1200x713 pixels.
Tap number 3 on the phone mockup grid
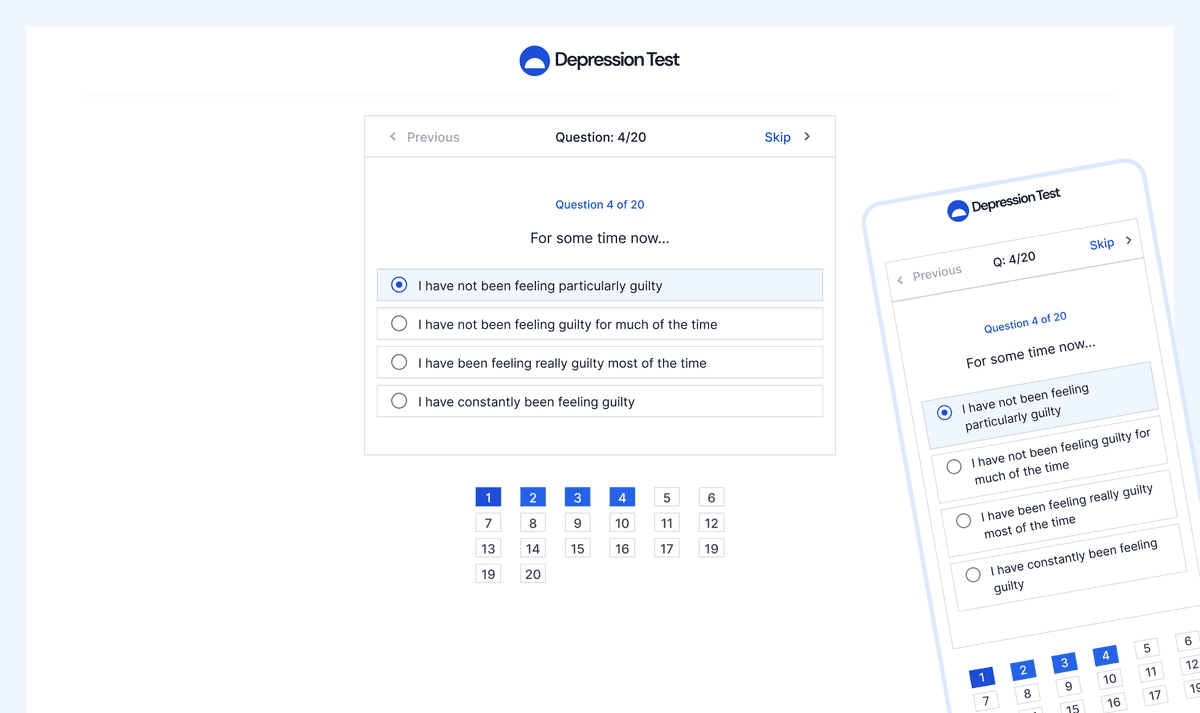(x=1065, y=663)
